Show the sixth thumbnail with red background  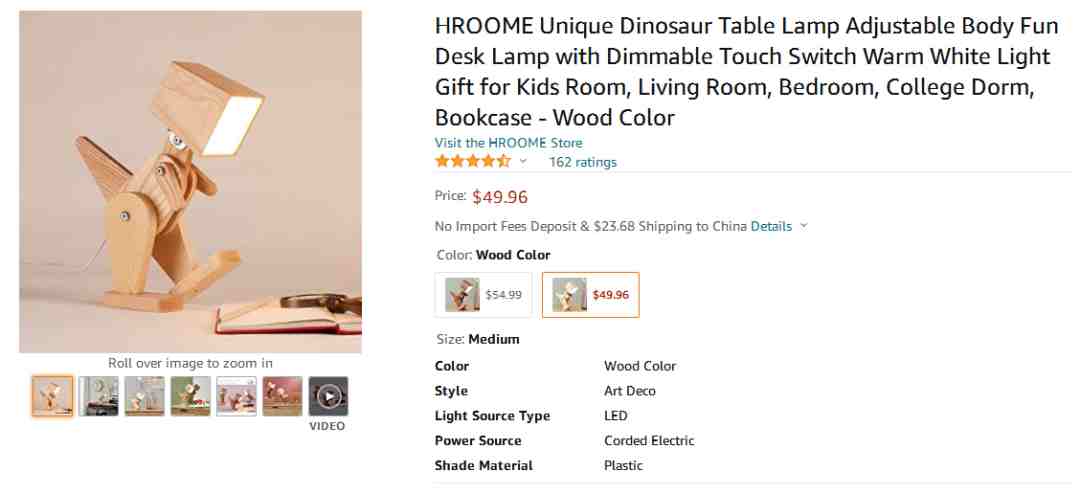click(282, 396)
